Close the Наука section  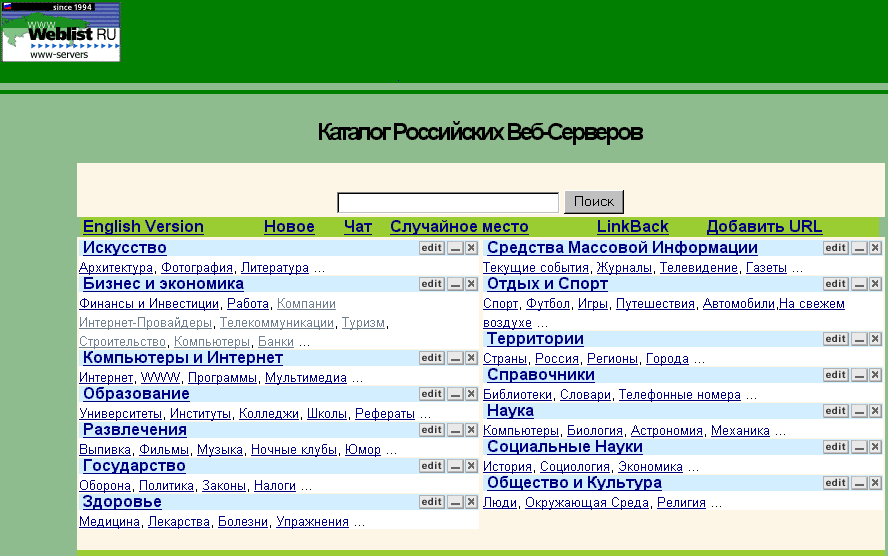876,411
